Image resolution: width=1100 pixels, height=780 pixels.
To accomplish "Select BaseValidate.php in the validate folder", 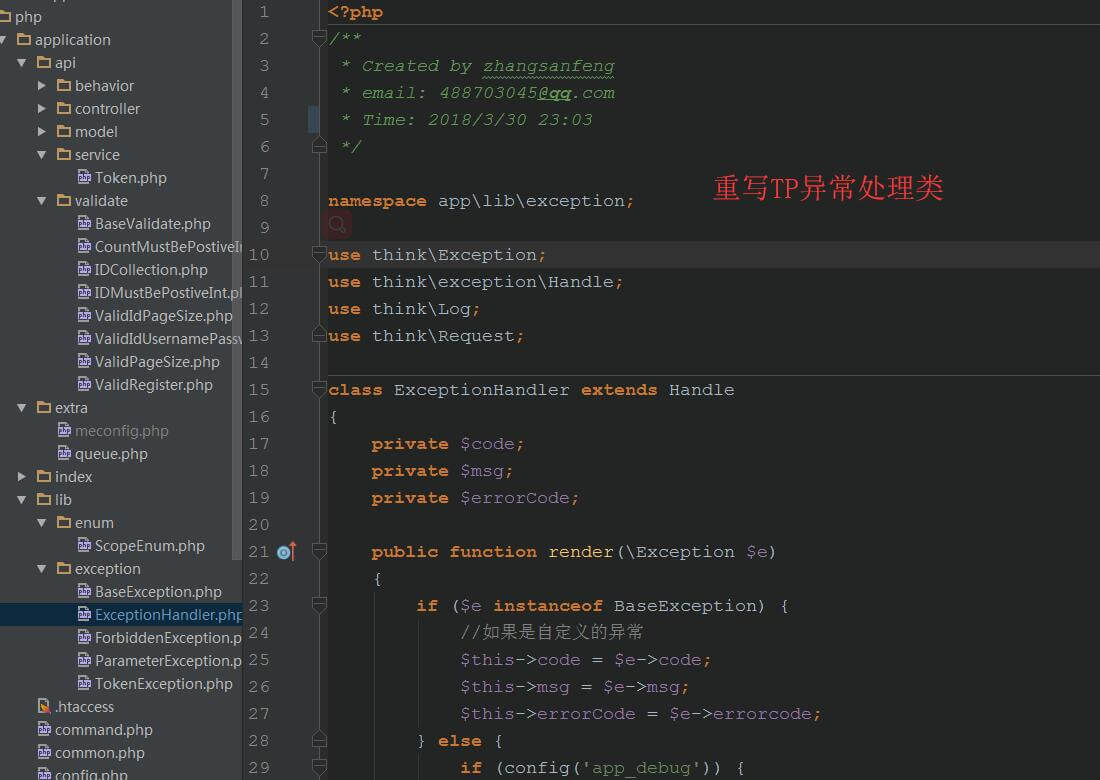I will click(152, 224).
